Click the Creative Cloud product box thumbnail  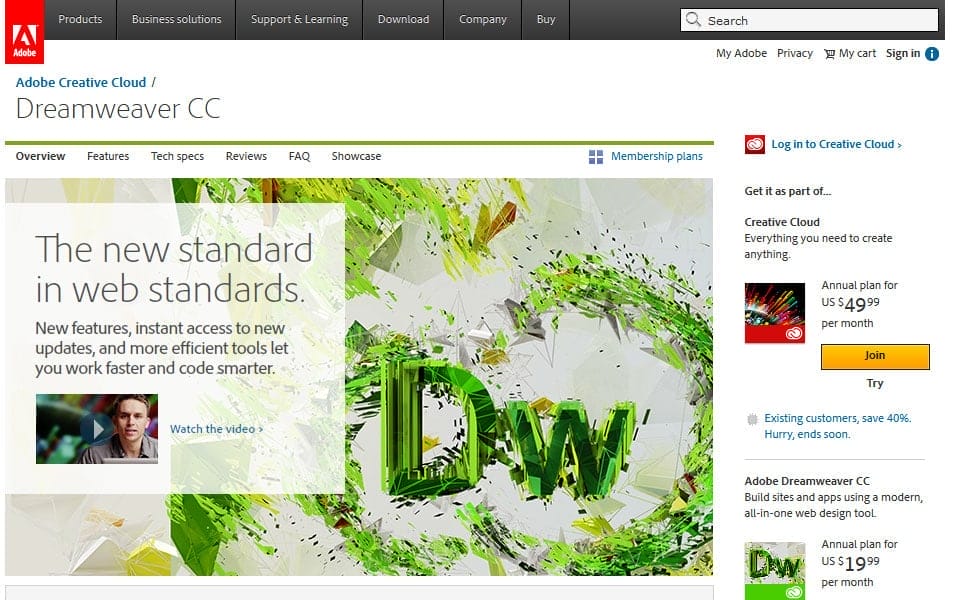775,313
